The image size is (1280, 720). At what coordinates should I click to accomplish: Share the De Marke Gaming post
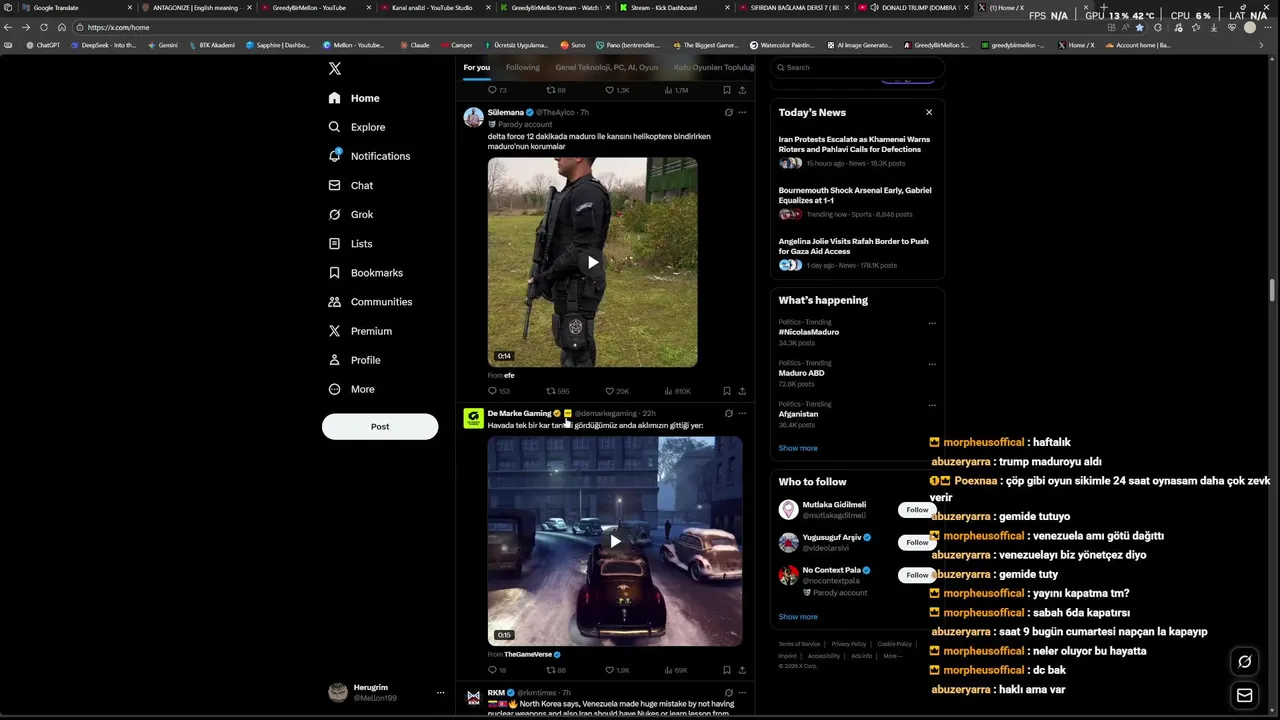pos(742,670)
